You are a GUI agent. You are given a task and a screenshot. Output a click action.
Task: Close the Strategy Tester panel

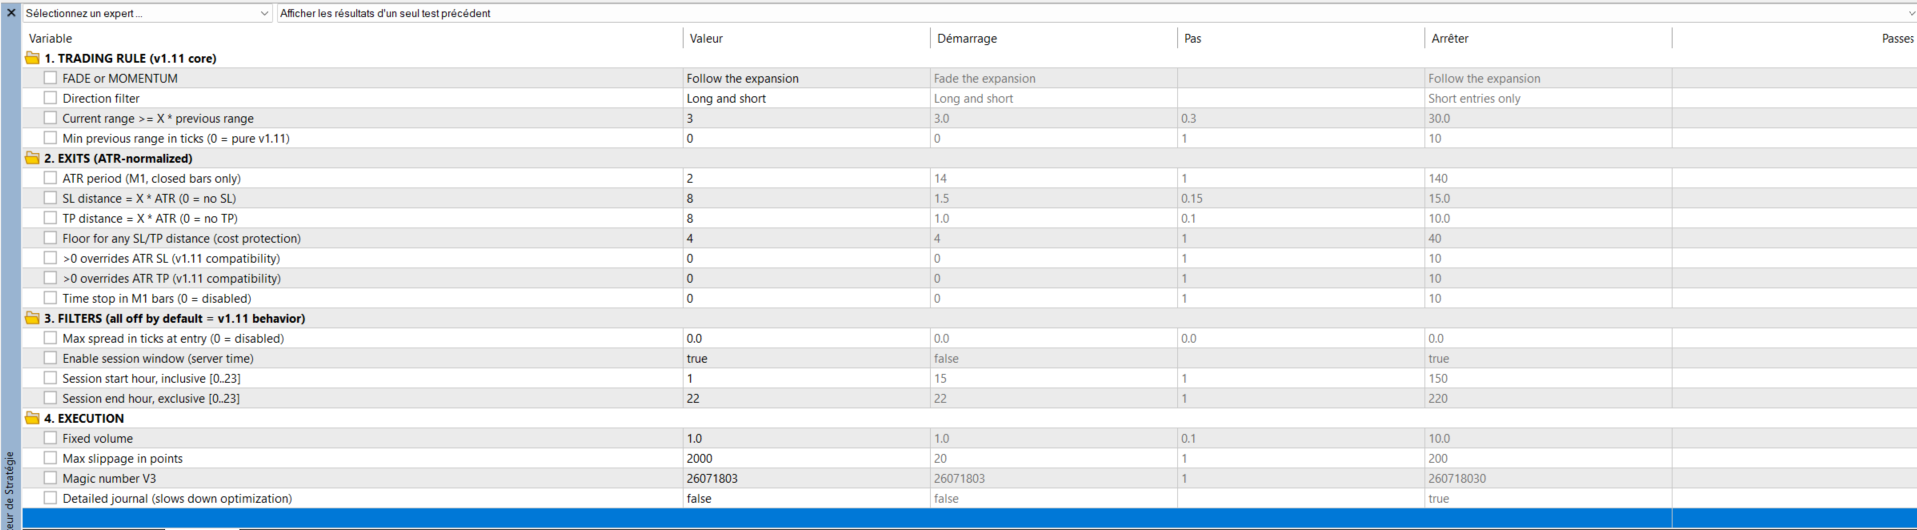point(11,13)
